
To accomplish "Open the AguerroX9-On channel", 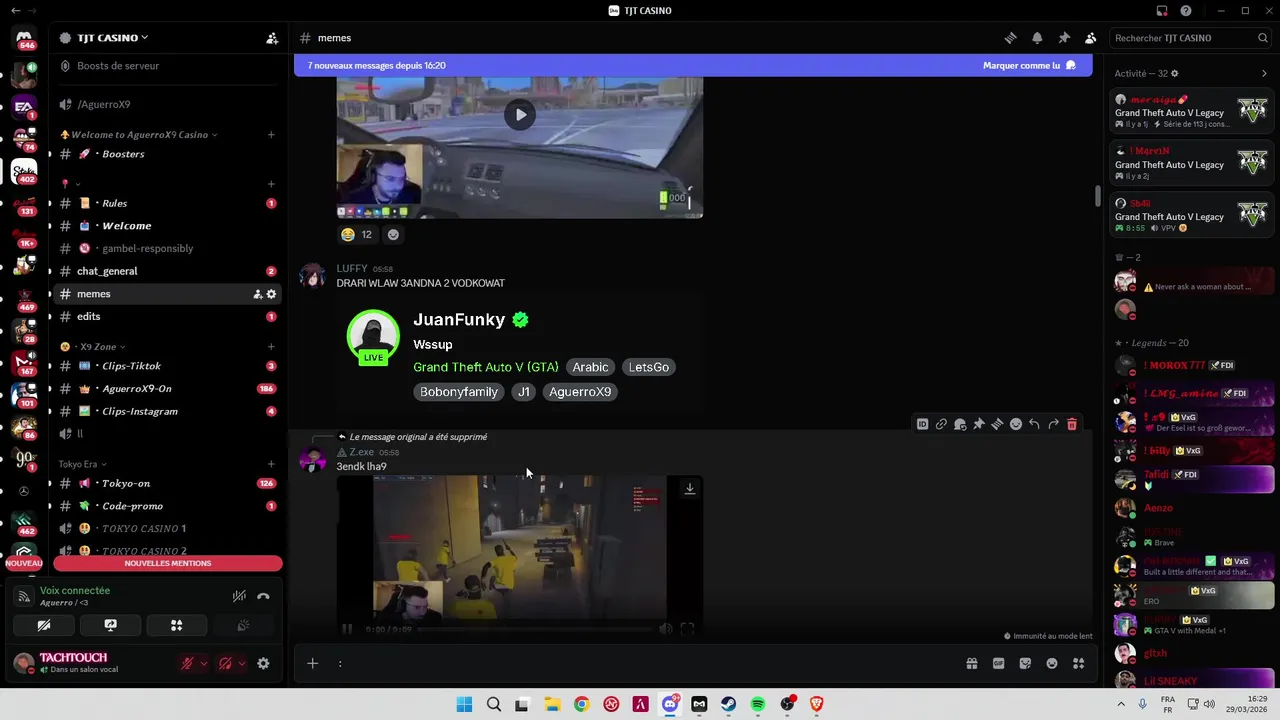I will pos(167,389).
